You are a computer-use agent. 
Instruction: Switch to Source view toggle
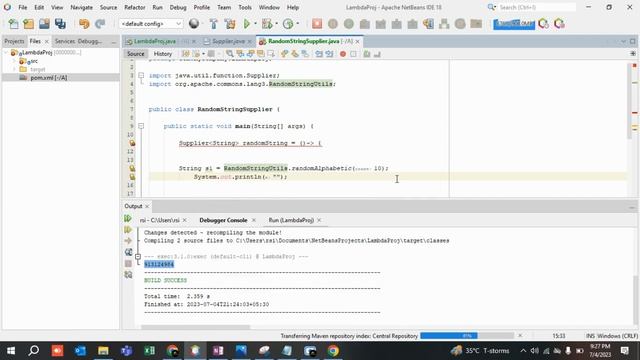[x=136, y=54]
